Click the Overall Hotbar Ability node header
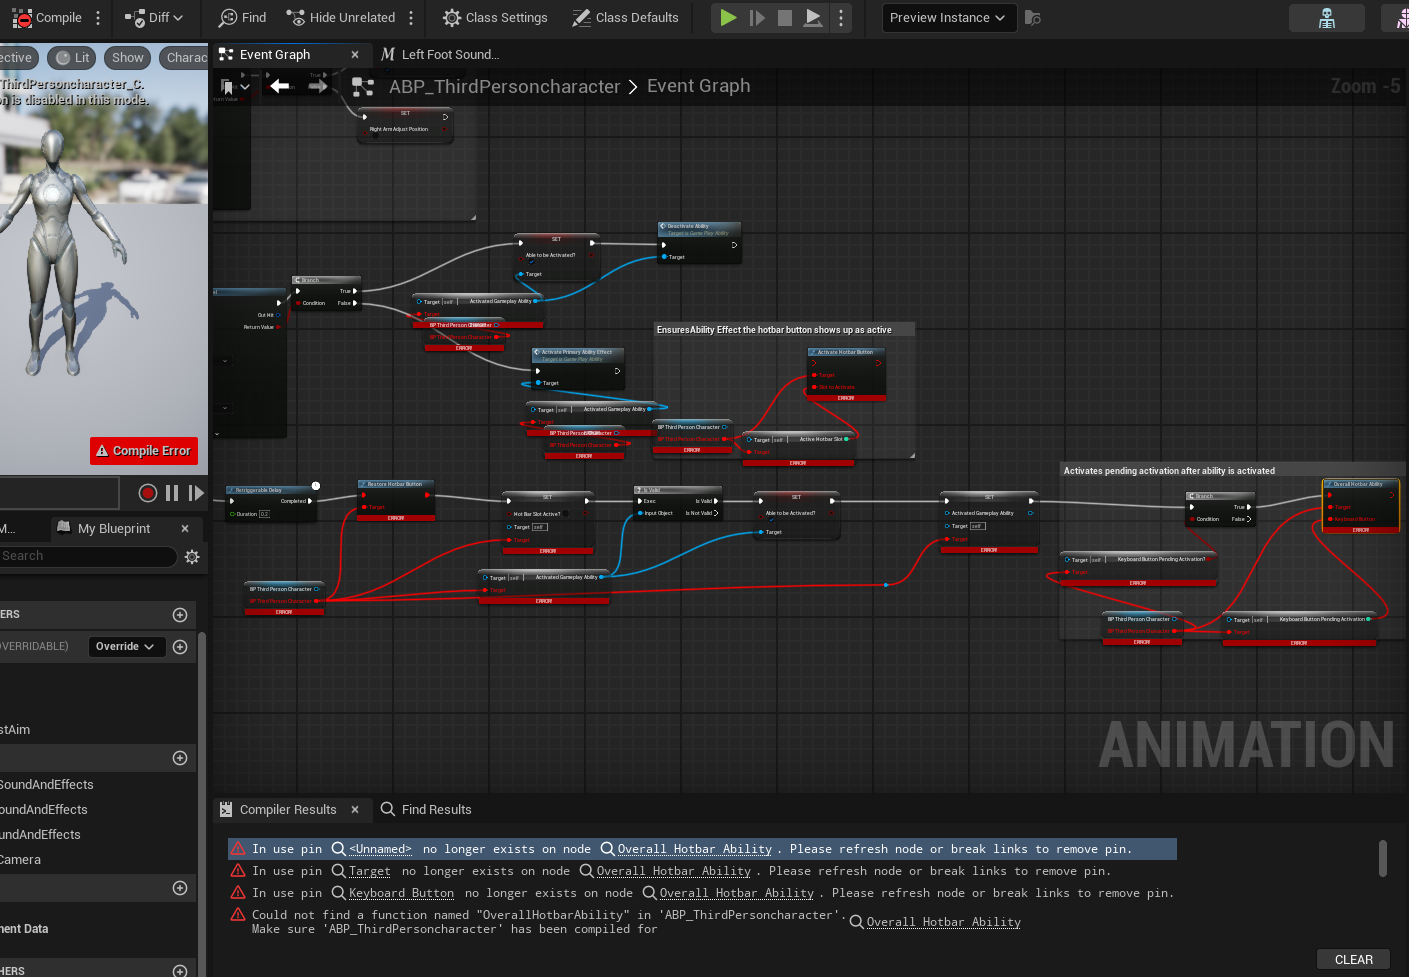 1360,484
